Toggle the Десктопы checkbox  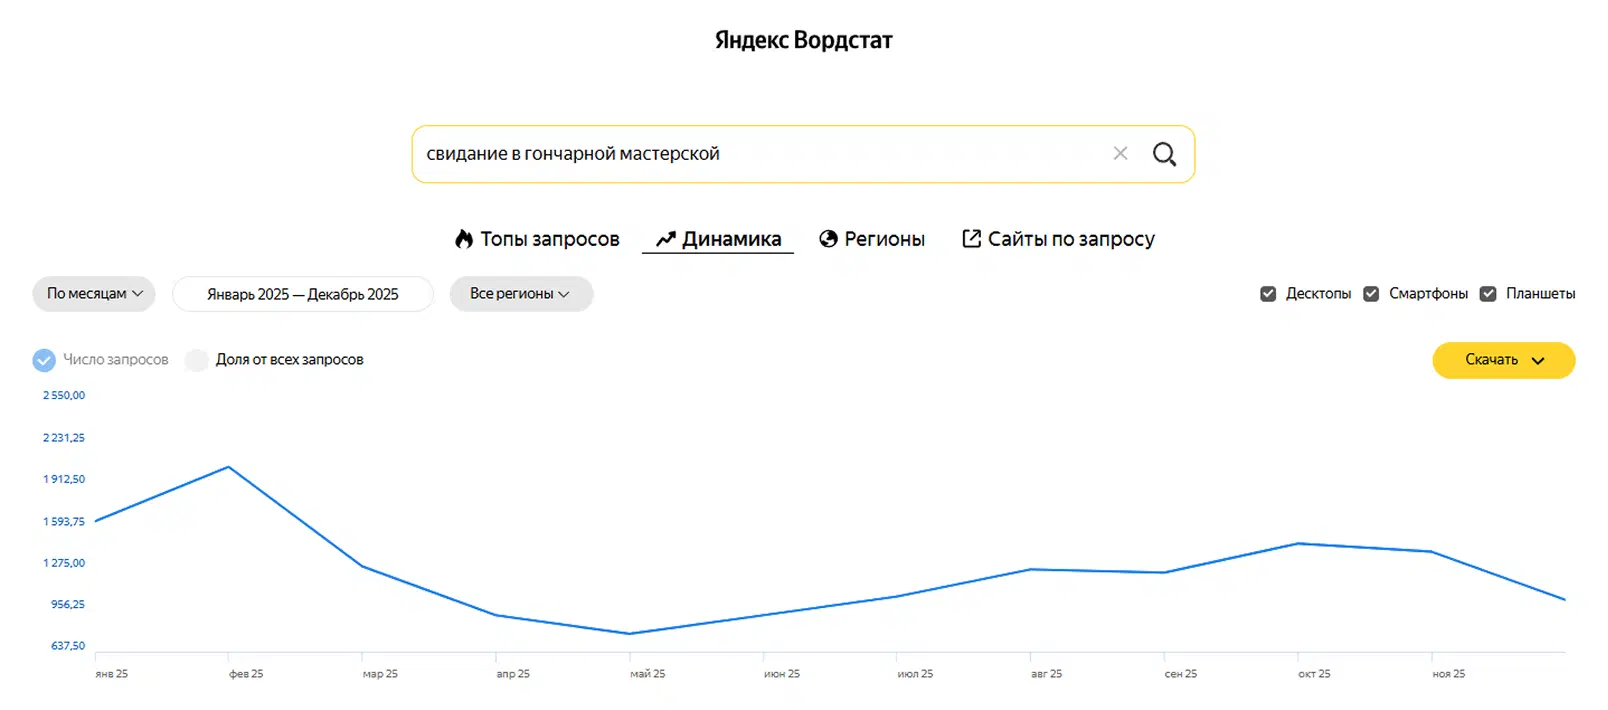coord(1268,294)
